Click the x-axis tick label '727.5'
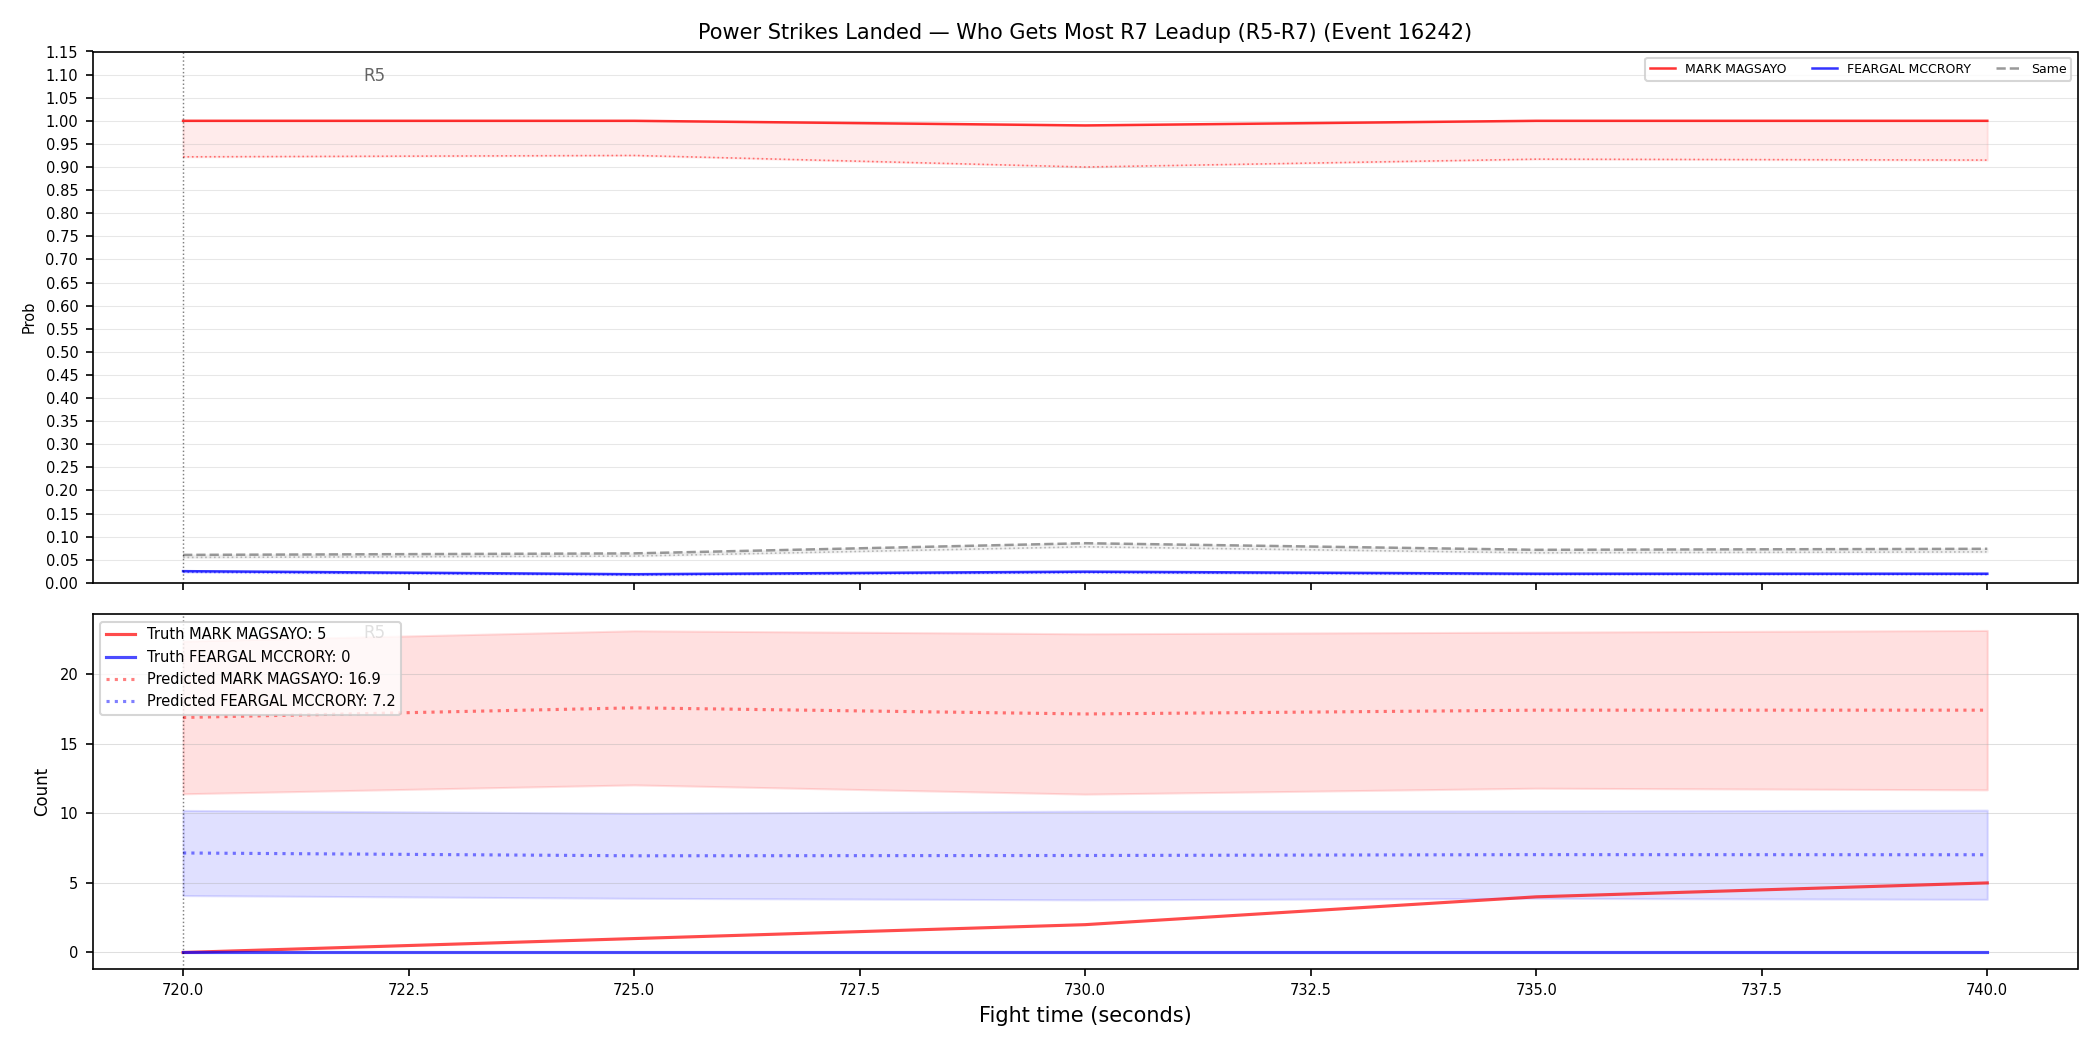This screenshot has height=1050, width=2100. point(859,990)
